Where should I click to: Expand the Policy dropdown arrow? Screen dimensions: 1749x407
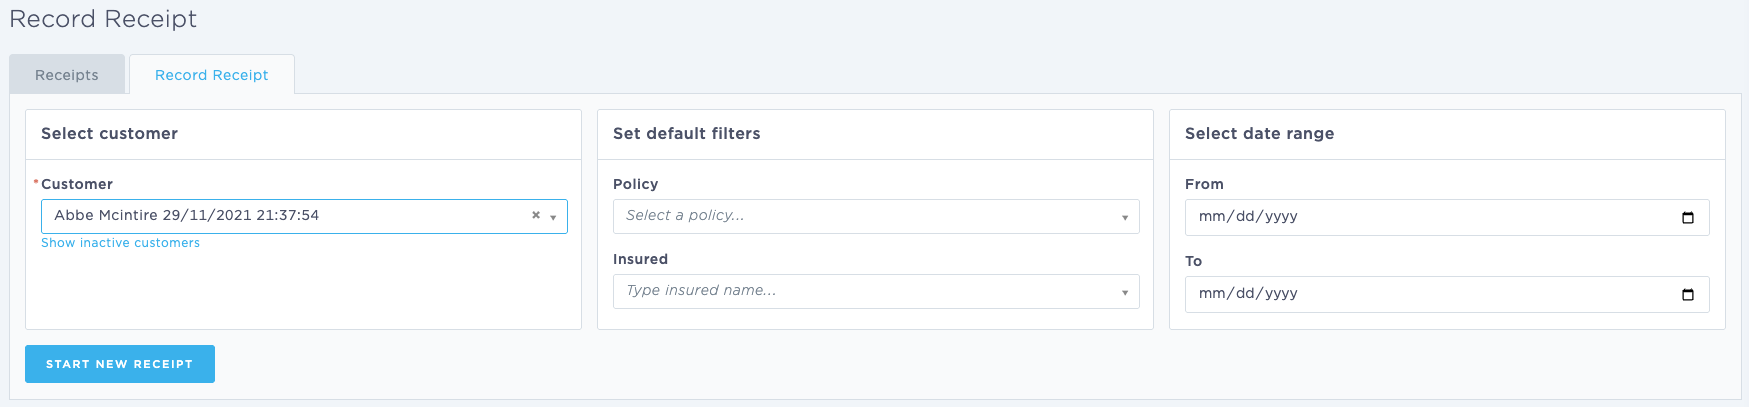pos(1125,217)
